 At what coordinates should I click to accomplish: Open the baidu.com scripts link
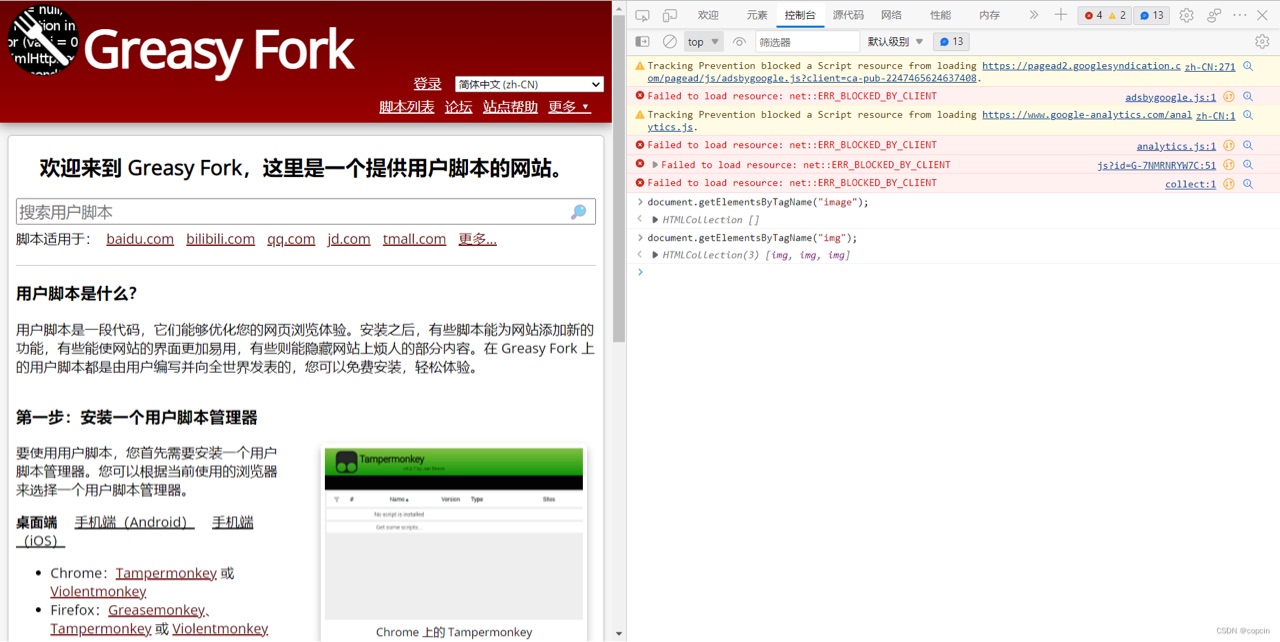(140, 239)
